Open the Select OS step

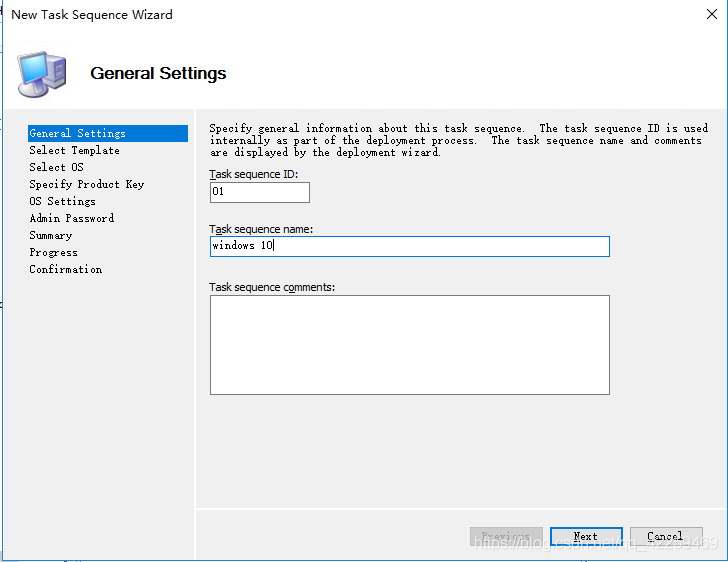[x=56, y=168]
